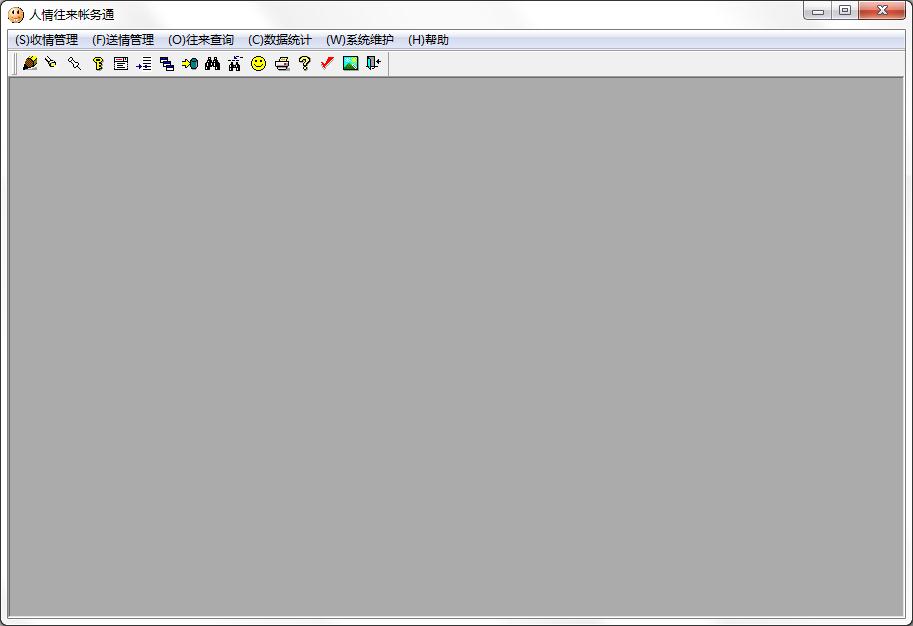Click the arrow-into-database toolbar icon
Screen dimensions: 913x626
[190, 63]
